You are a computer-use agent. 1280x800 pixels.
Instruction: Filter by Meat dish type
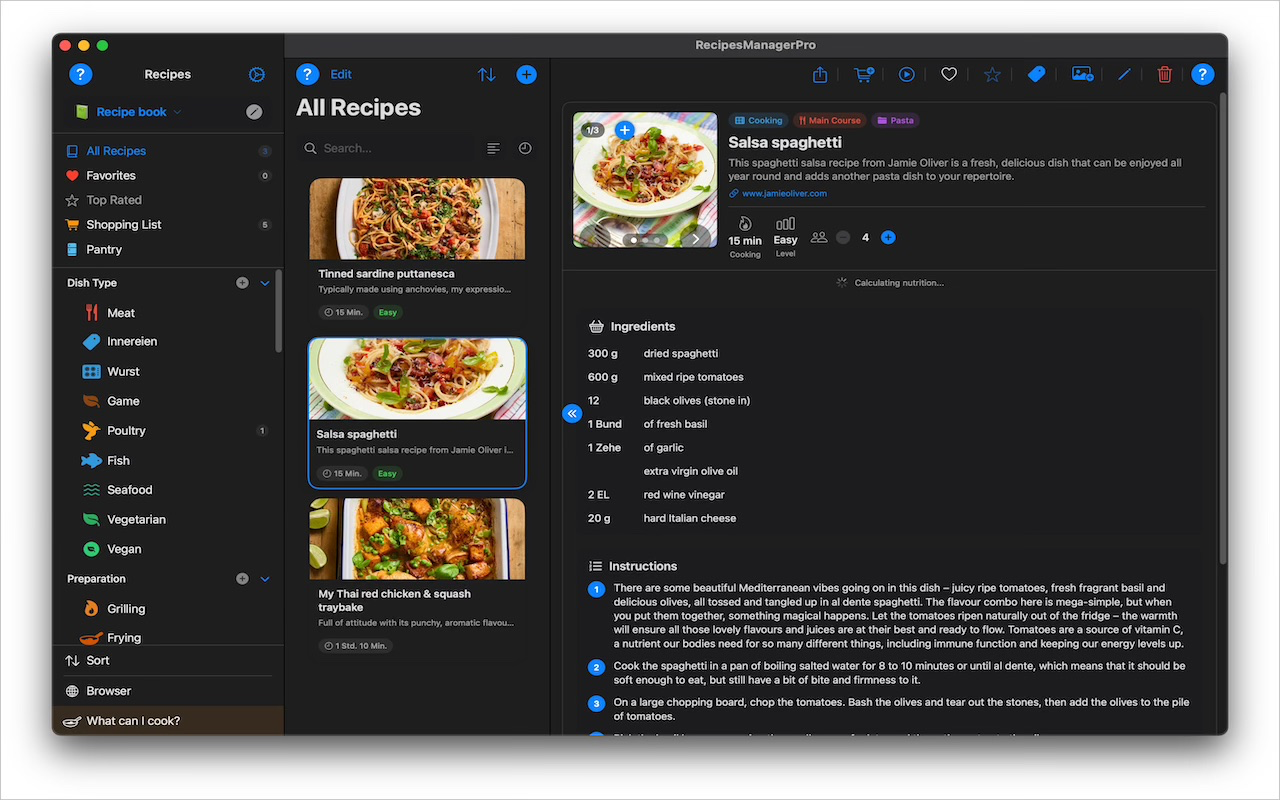(x=168, y=313)
